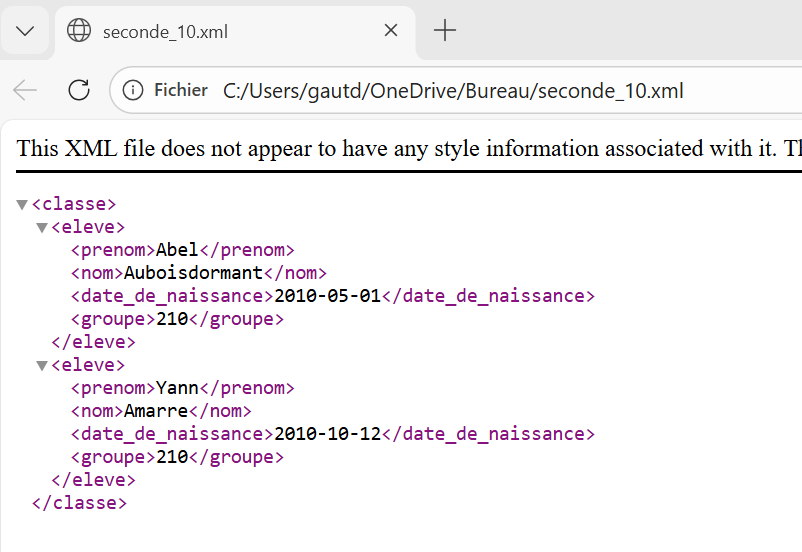
Task: Click the nom value Amarre
Action: [x=155, y=411]
